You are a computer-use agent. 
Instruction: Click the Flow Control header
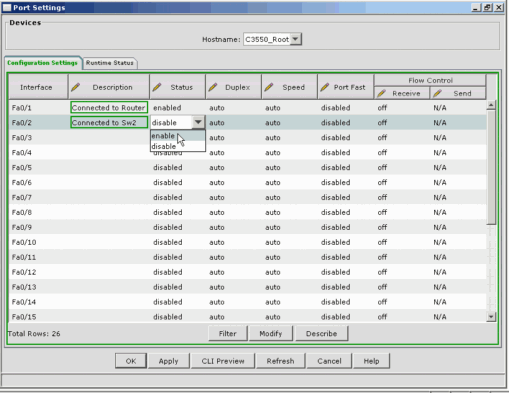[x=430, y=80]
